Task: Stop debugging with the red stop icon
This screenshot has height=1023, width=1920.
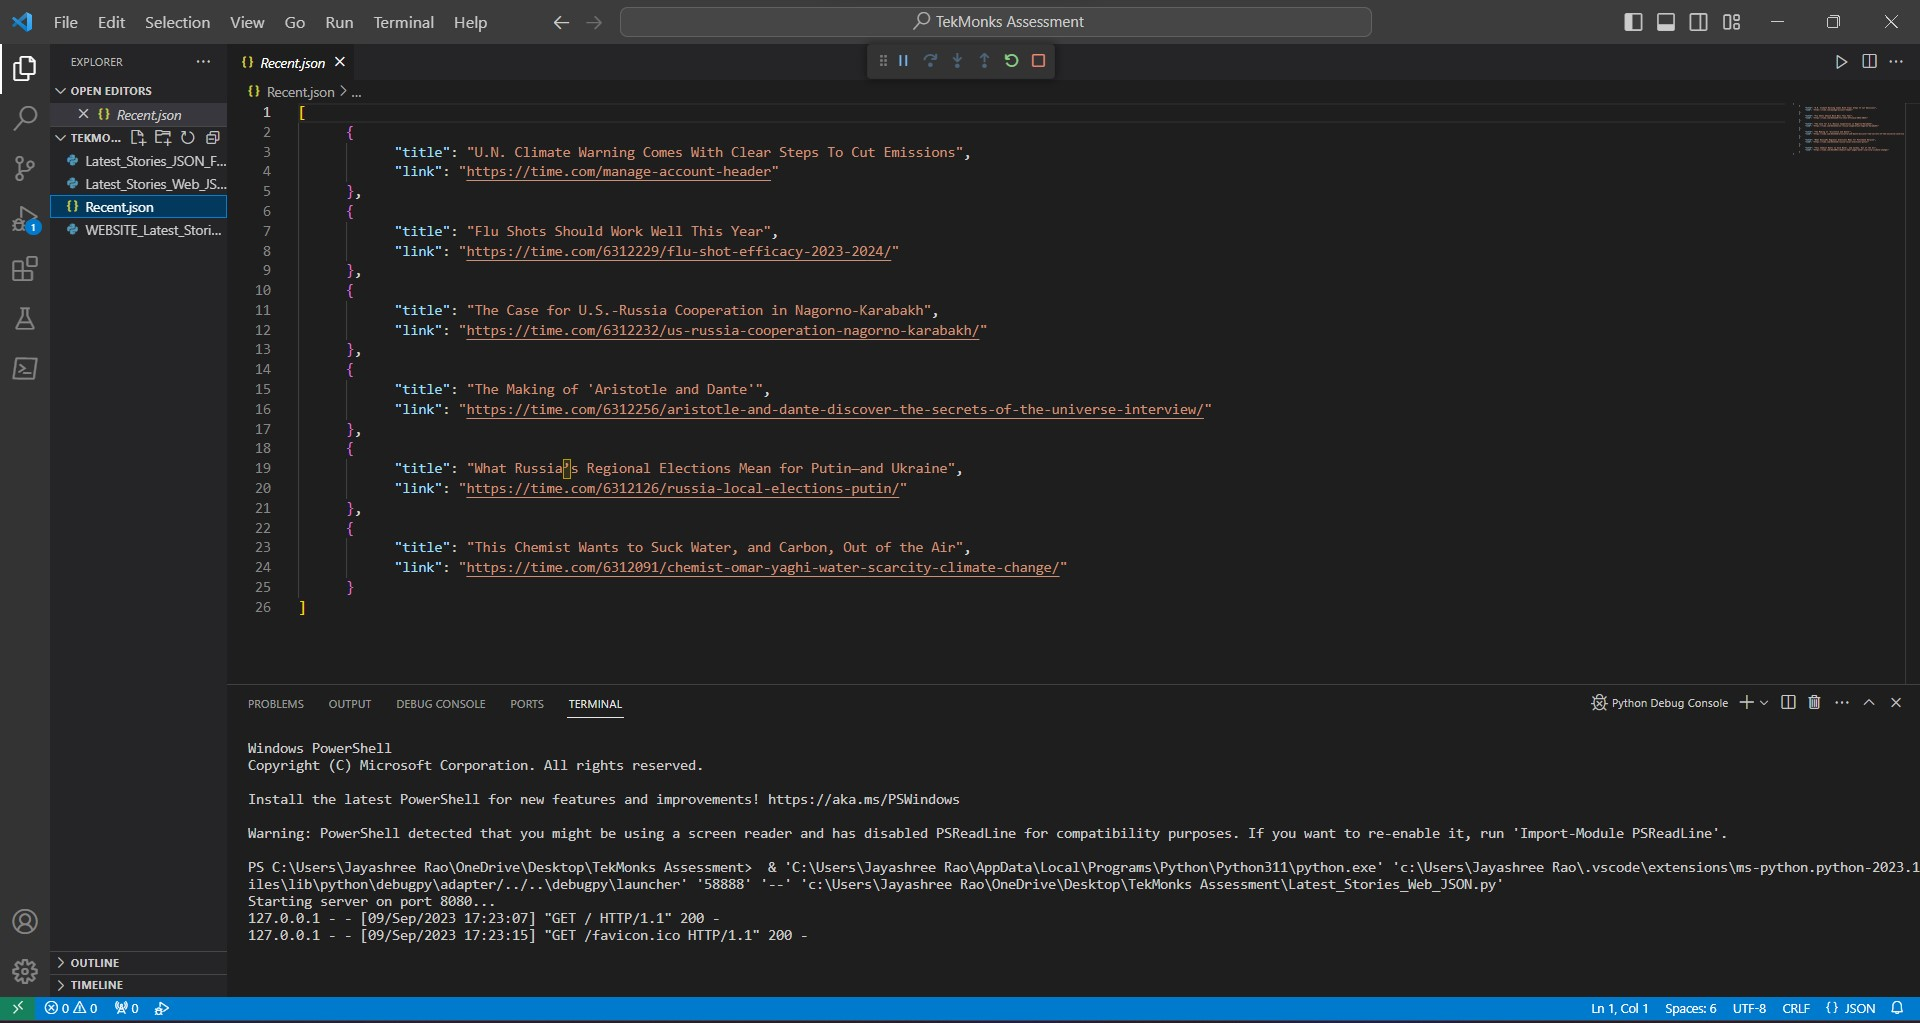Action: (x=1039, y=61)
